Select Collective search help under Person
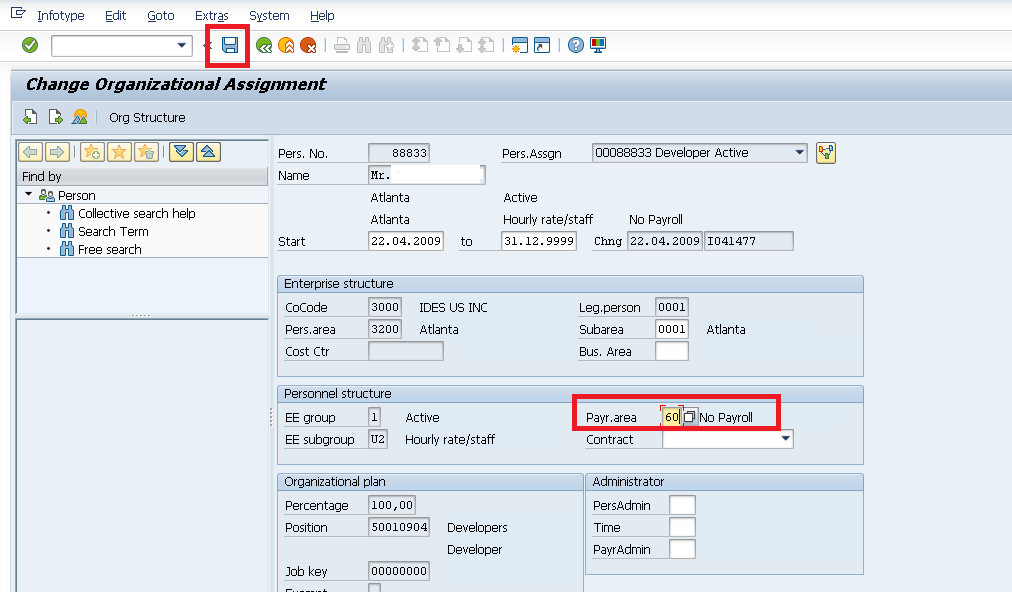The image size is (1012, 592). pos(136,213)
